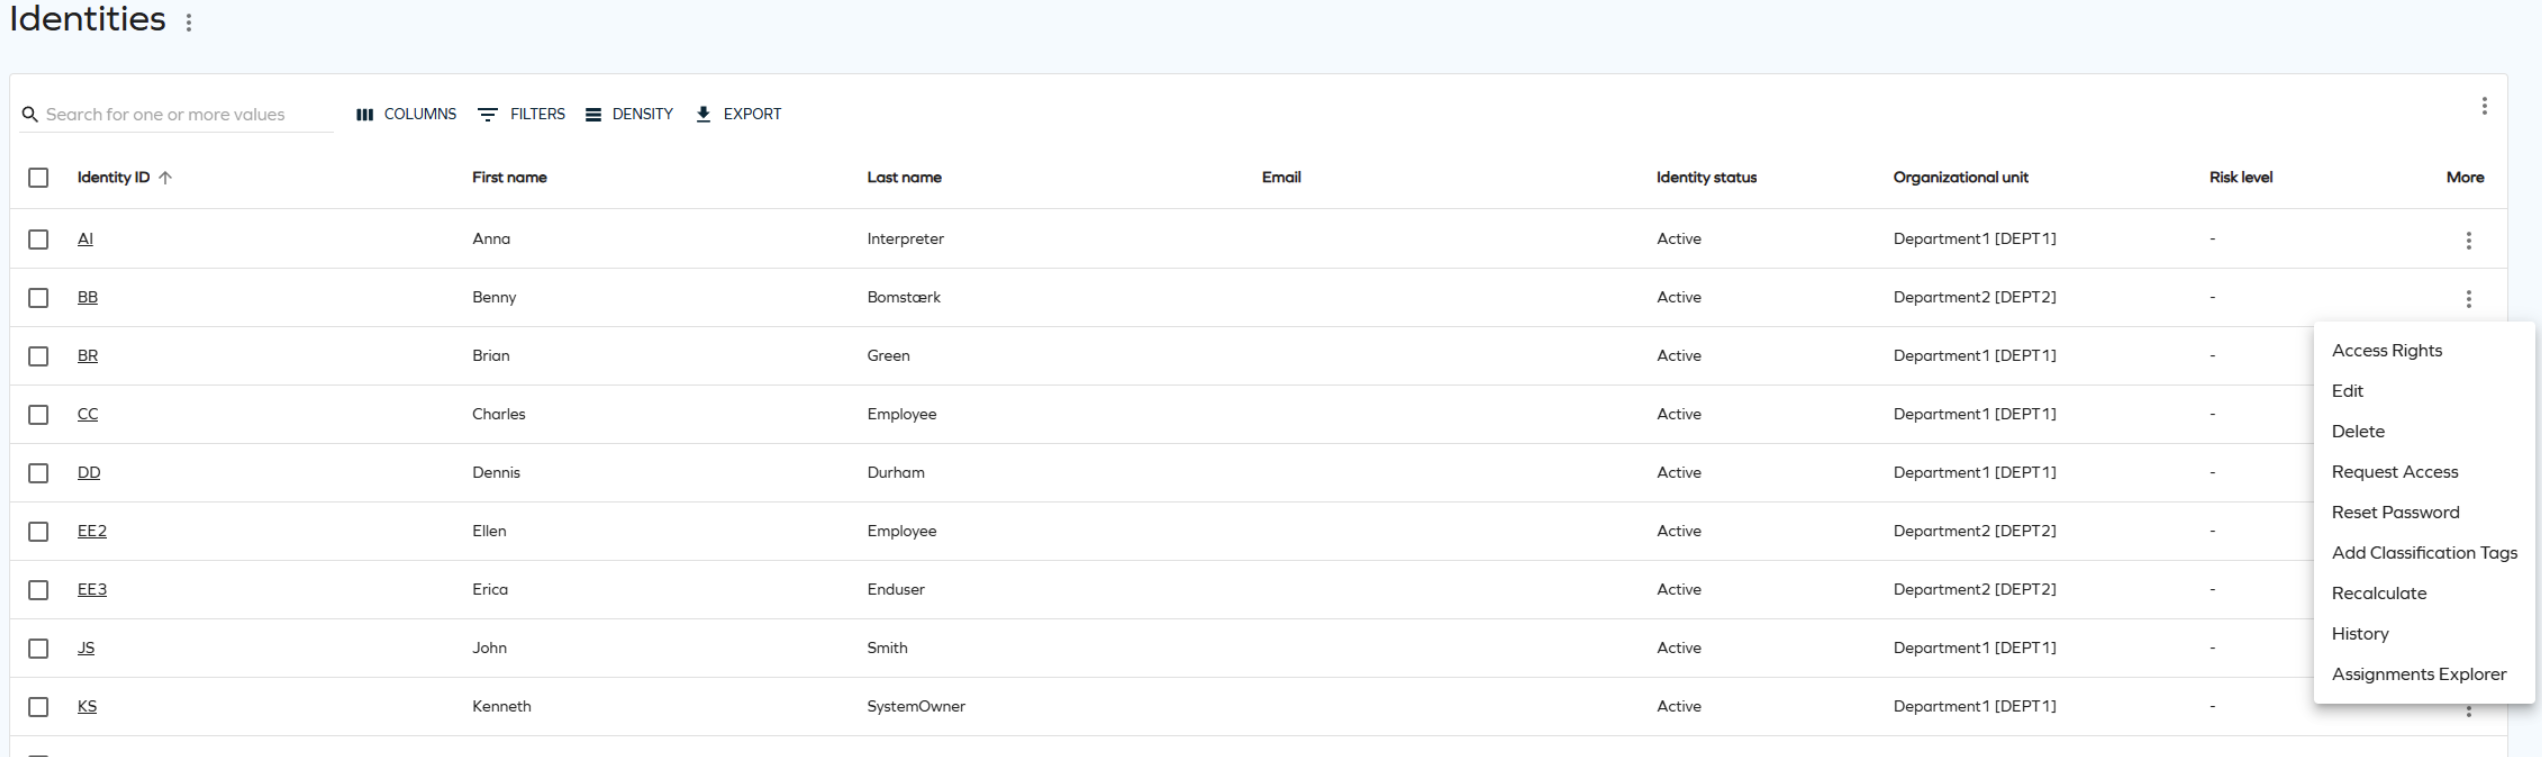Click the 'Charles' first name cell
2542x757 pixels.
[x=499, y=414]
